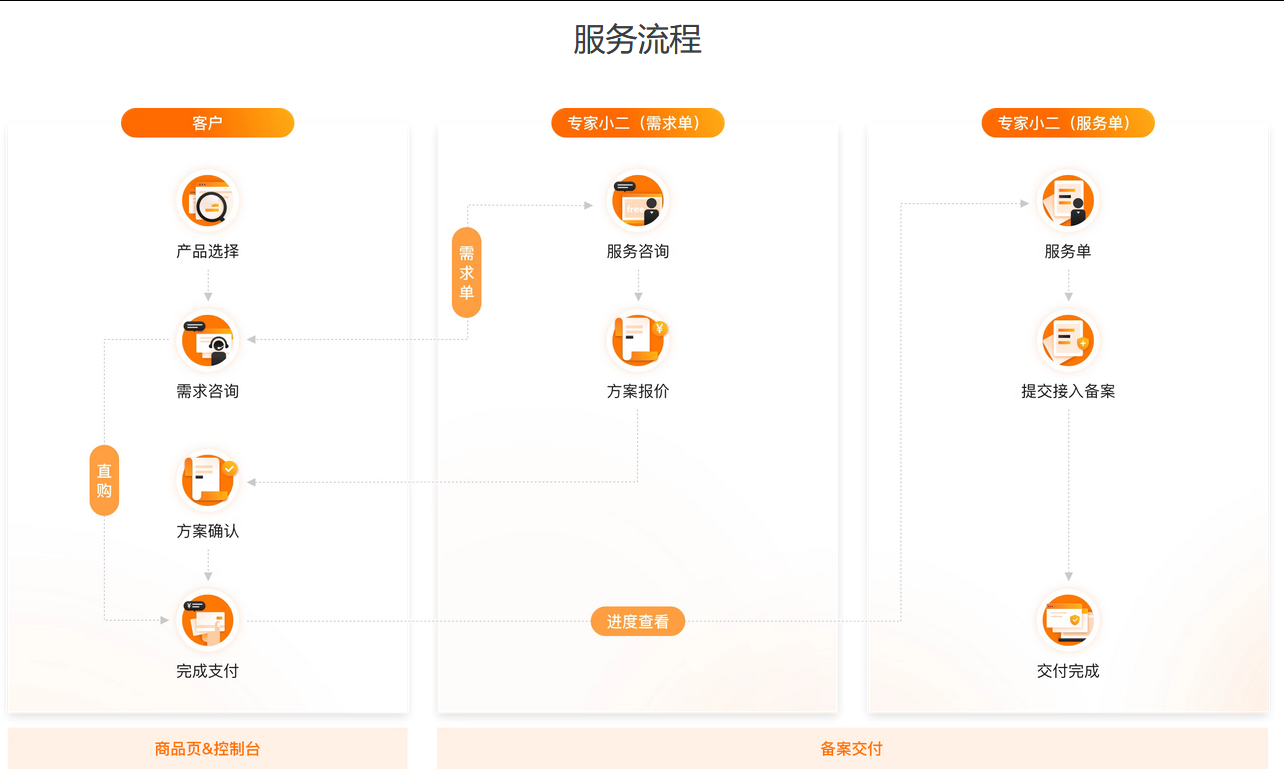Image resolution: width=1284 pixels, height=783 pixels.
Task: Switch to the 商品页&控制台 section
Action: click(x=207, y=748)
